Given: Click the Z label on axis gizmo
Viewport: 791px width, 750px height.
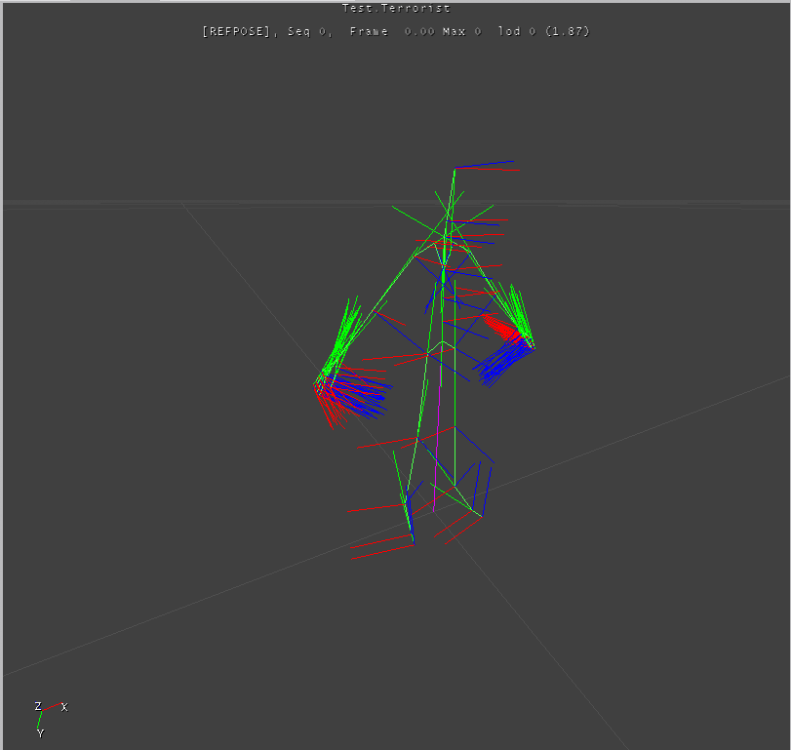Looking at the screenshot, I should click(x=38, y=706).
